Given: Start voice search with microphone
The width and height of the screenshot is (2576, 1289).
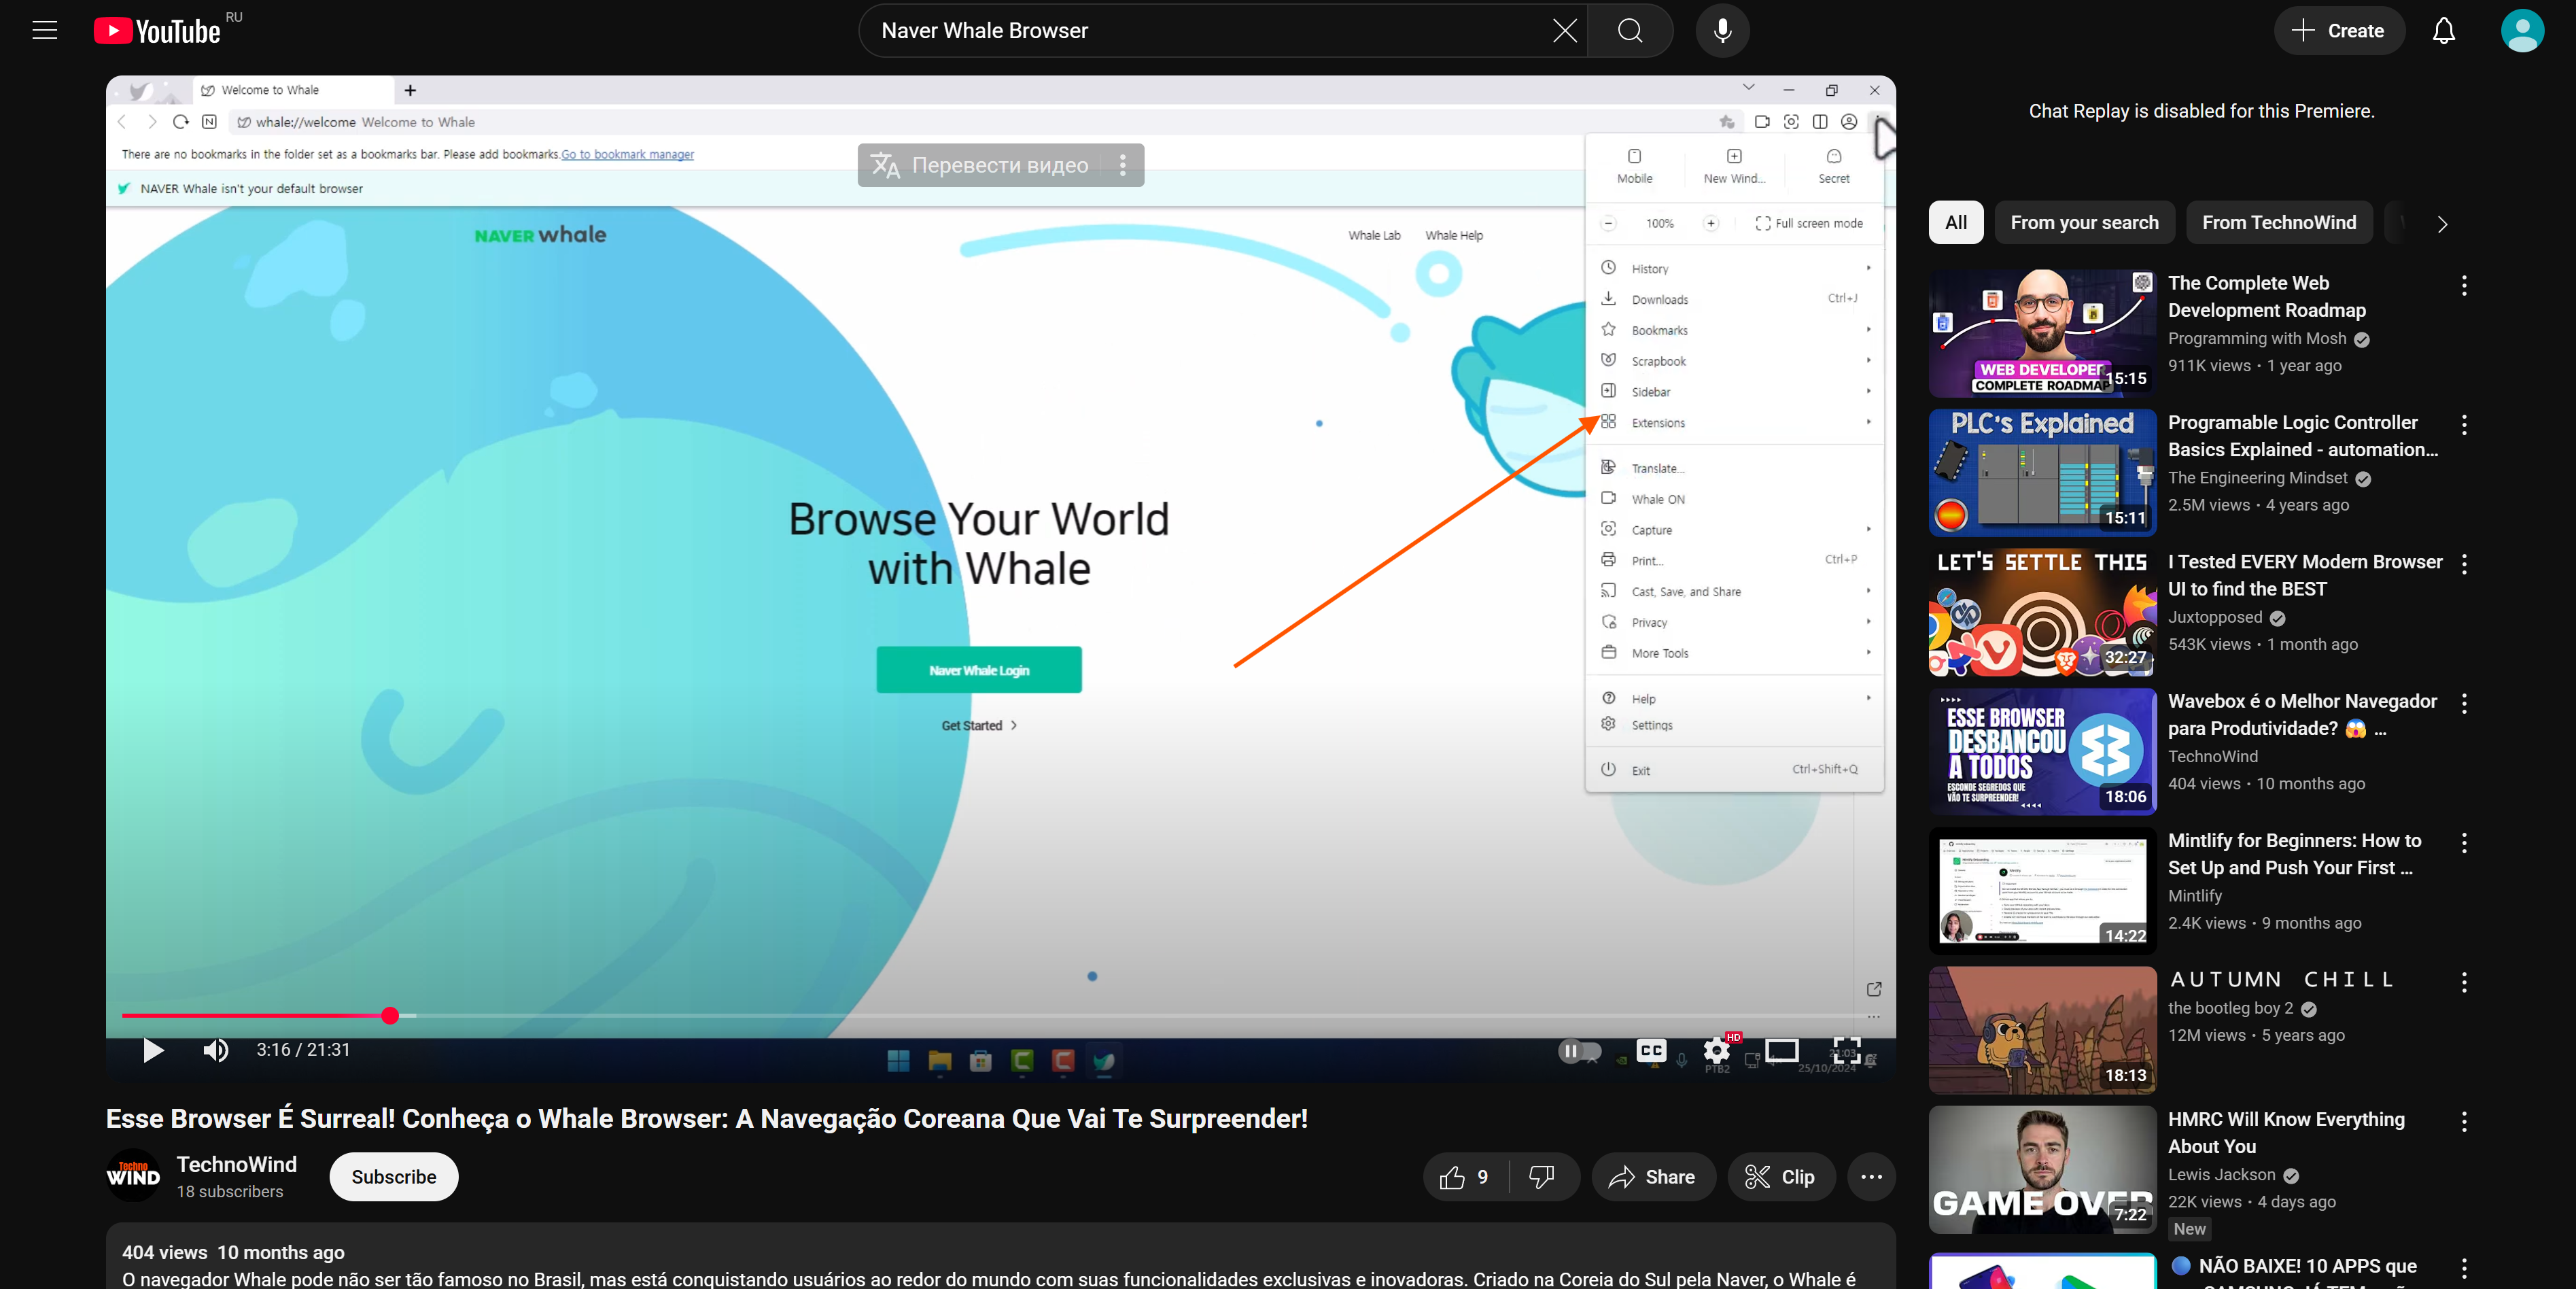Looking at the screenshot, I should [1722, 31].
